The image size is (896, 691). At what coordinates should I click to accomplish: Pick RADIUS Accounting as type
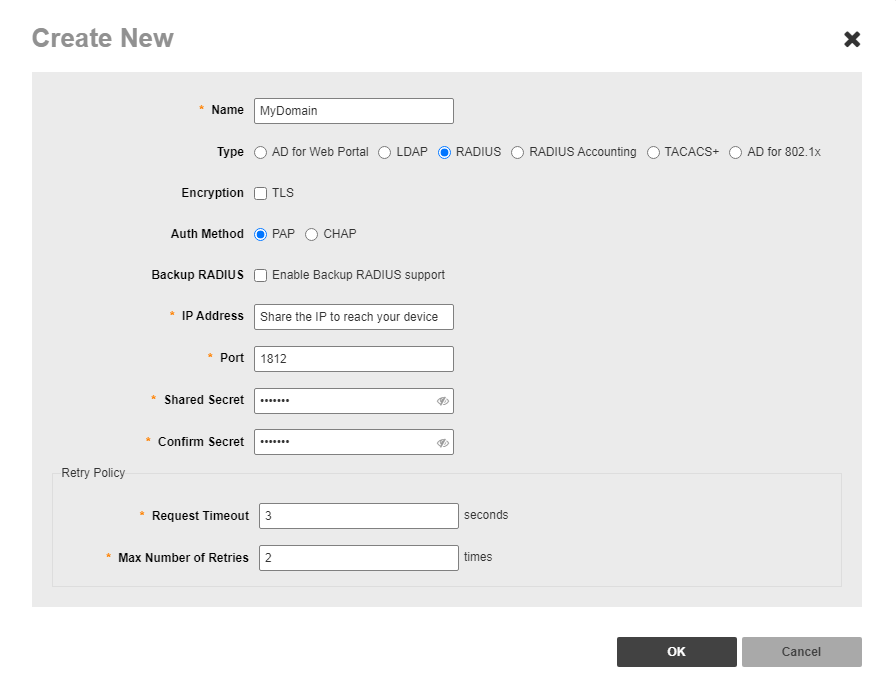(x=517, y=153)
